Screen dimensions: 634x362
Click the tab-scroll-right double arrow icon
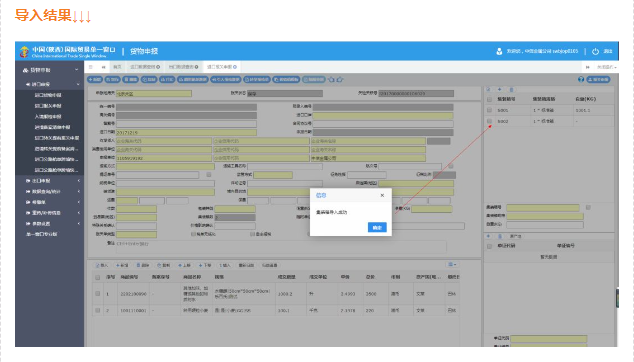(x=588, y=67)
